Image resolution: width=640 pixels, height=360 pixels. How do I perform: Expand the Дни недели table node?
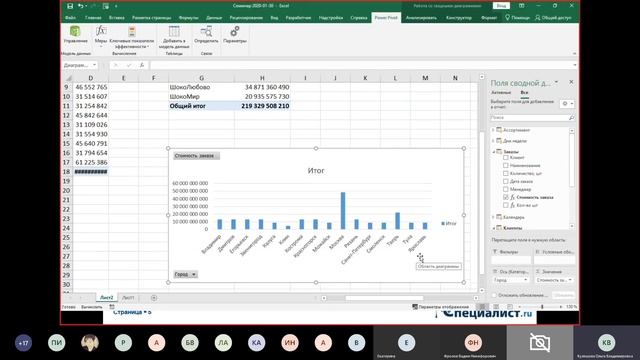[493, 141]
